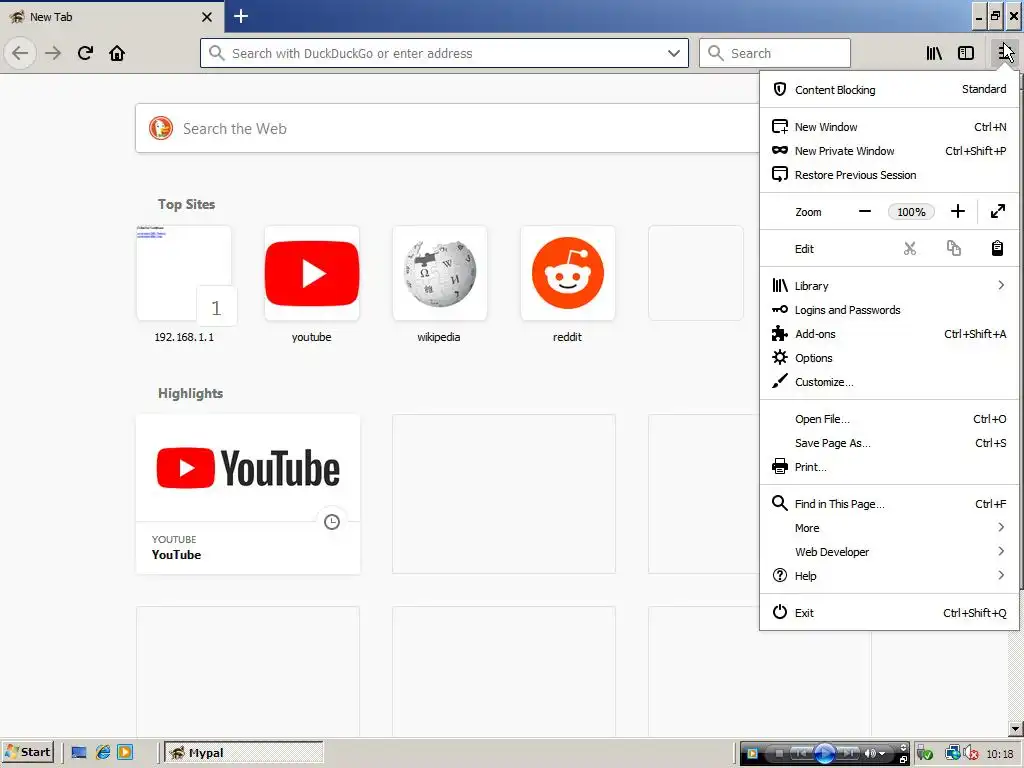Open the YouTube highlight card

tap(248, 494)
